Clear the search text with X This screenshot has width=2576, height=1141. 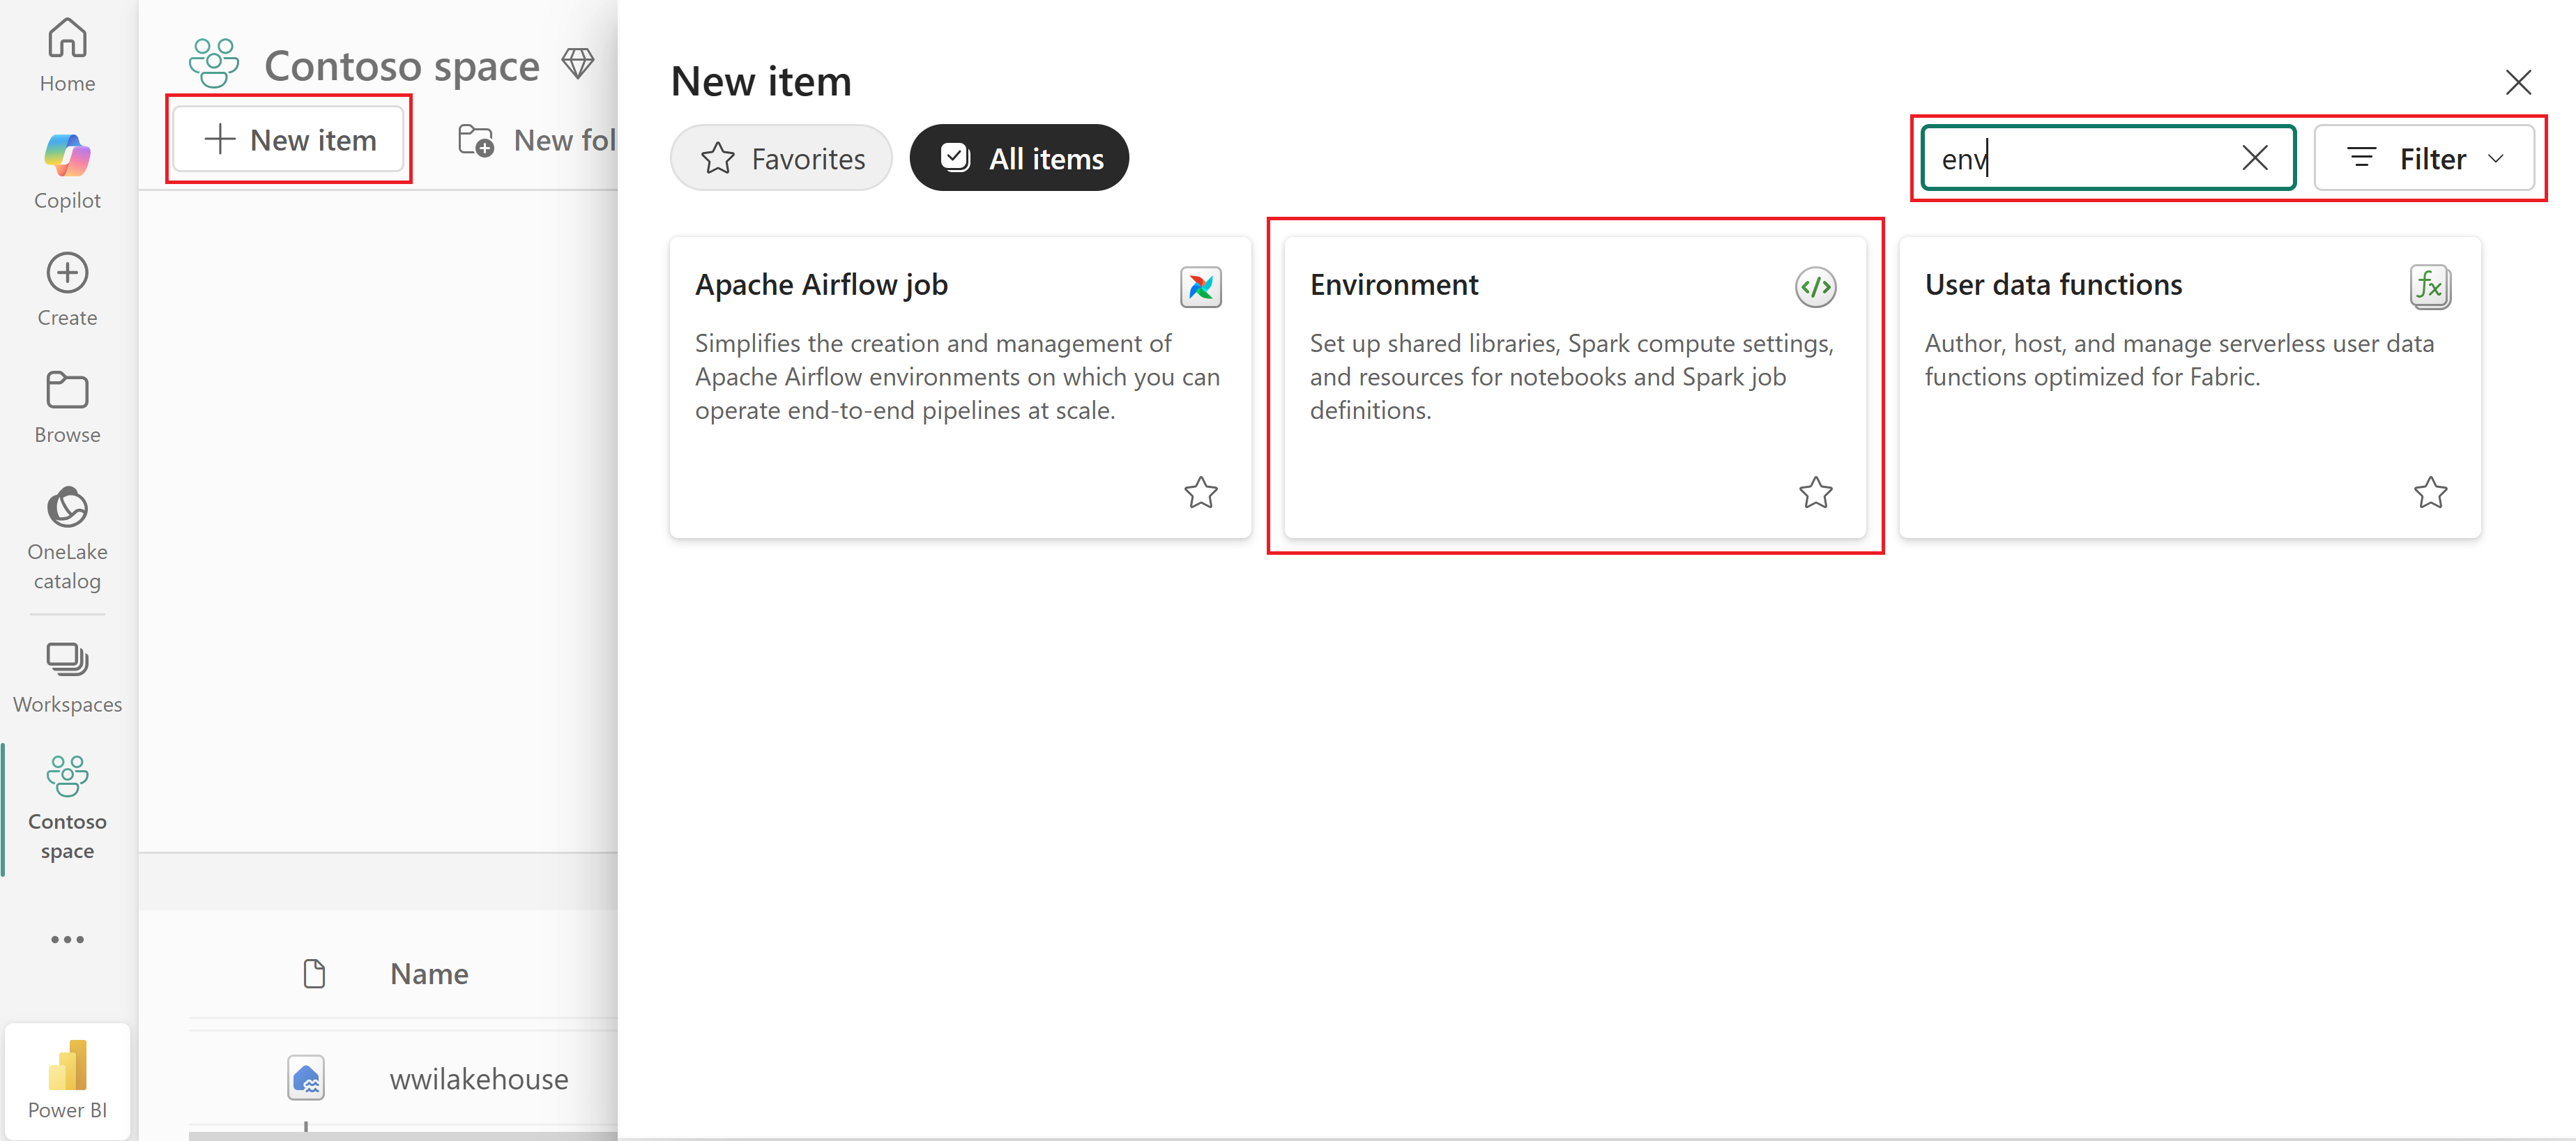pyautogui.click(x=2255, y=158)
